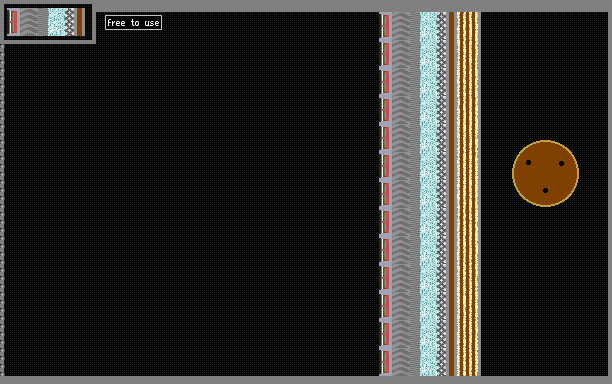
Task: Click the gray wavy chevron column in main view
Action: [x=406, y=194]
